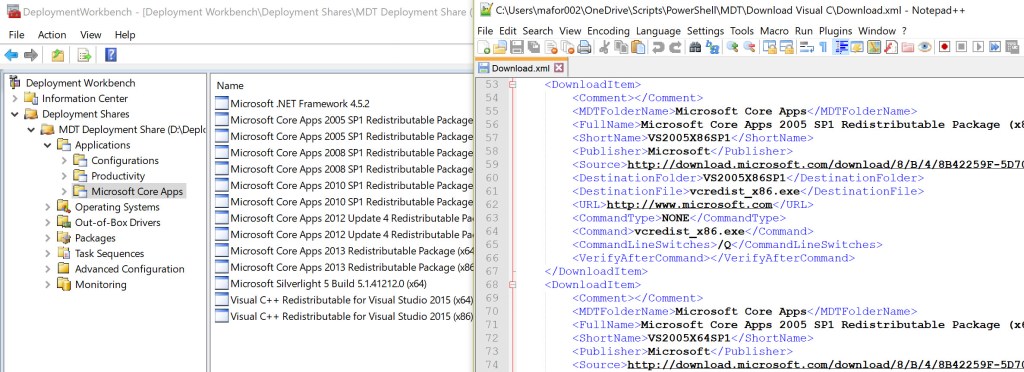Click the Zoom In icon in Notepad++
The image size is (1024, 372).
click(x=733, y=47)
